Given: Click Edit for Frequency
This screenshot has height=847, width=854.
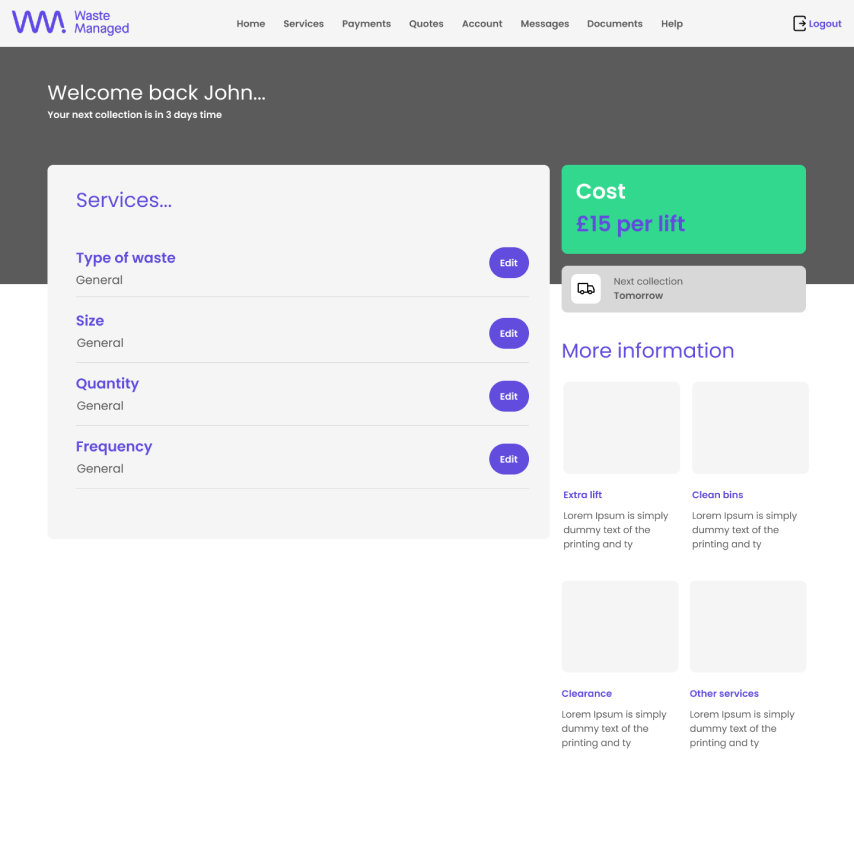Looking at the screenshot, I should point(509,459).
